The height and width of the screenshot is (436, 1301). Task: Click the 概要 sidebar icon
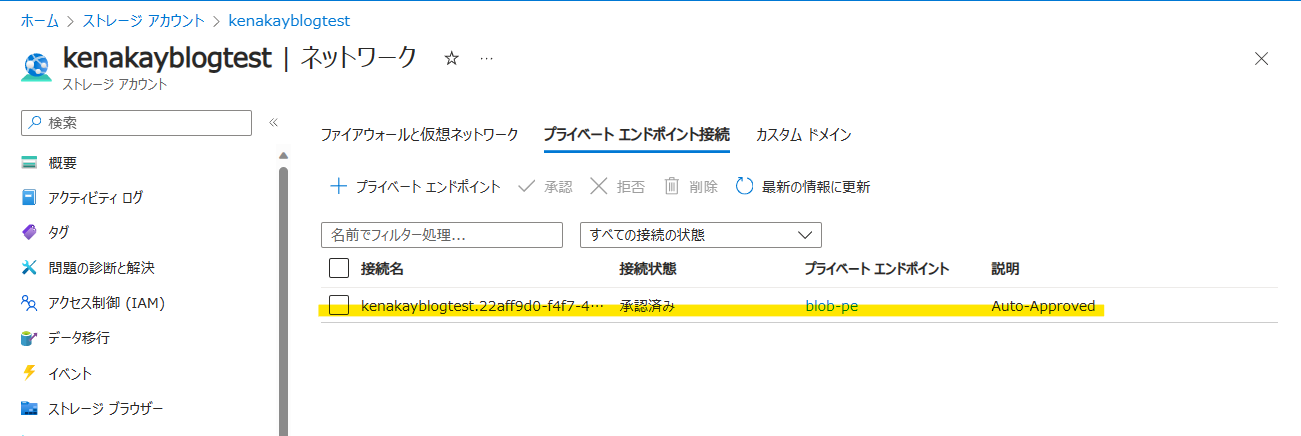(x=29, y=163)
